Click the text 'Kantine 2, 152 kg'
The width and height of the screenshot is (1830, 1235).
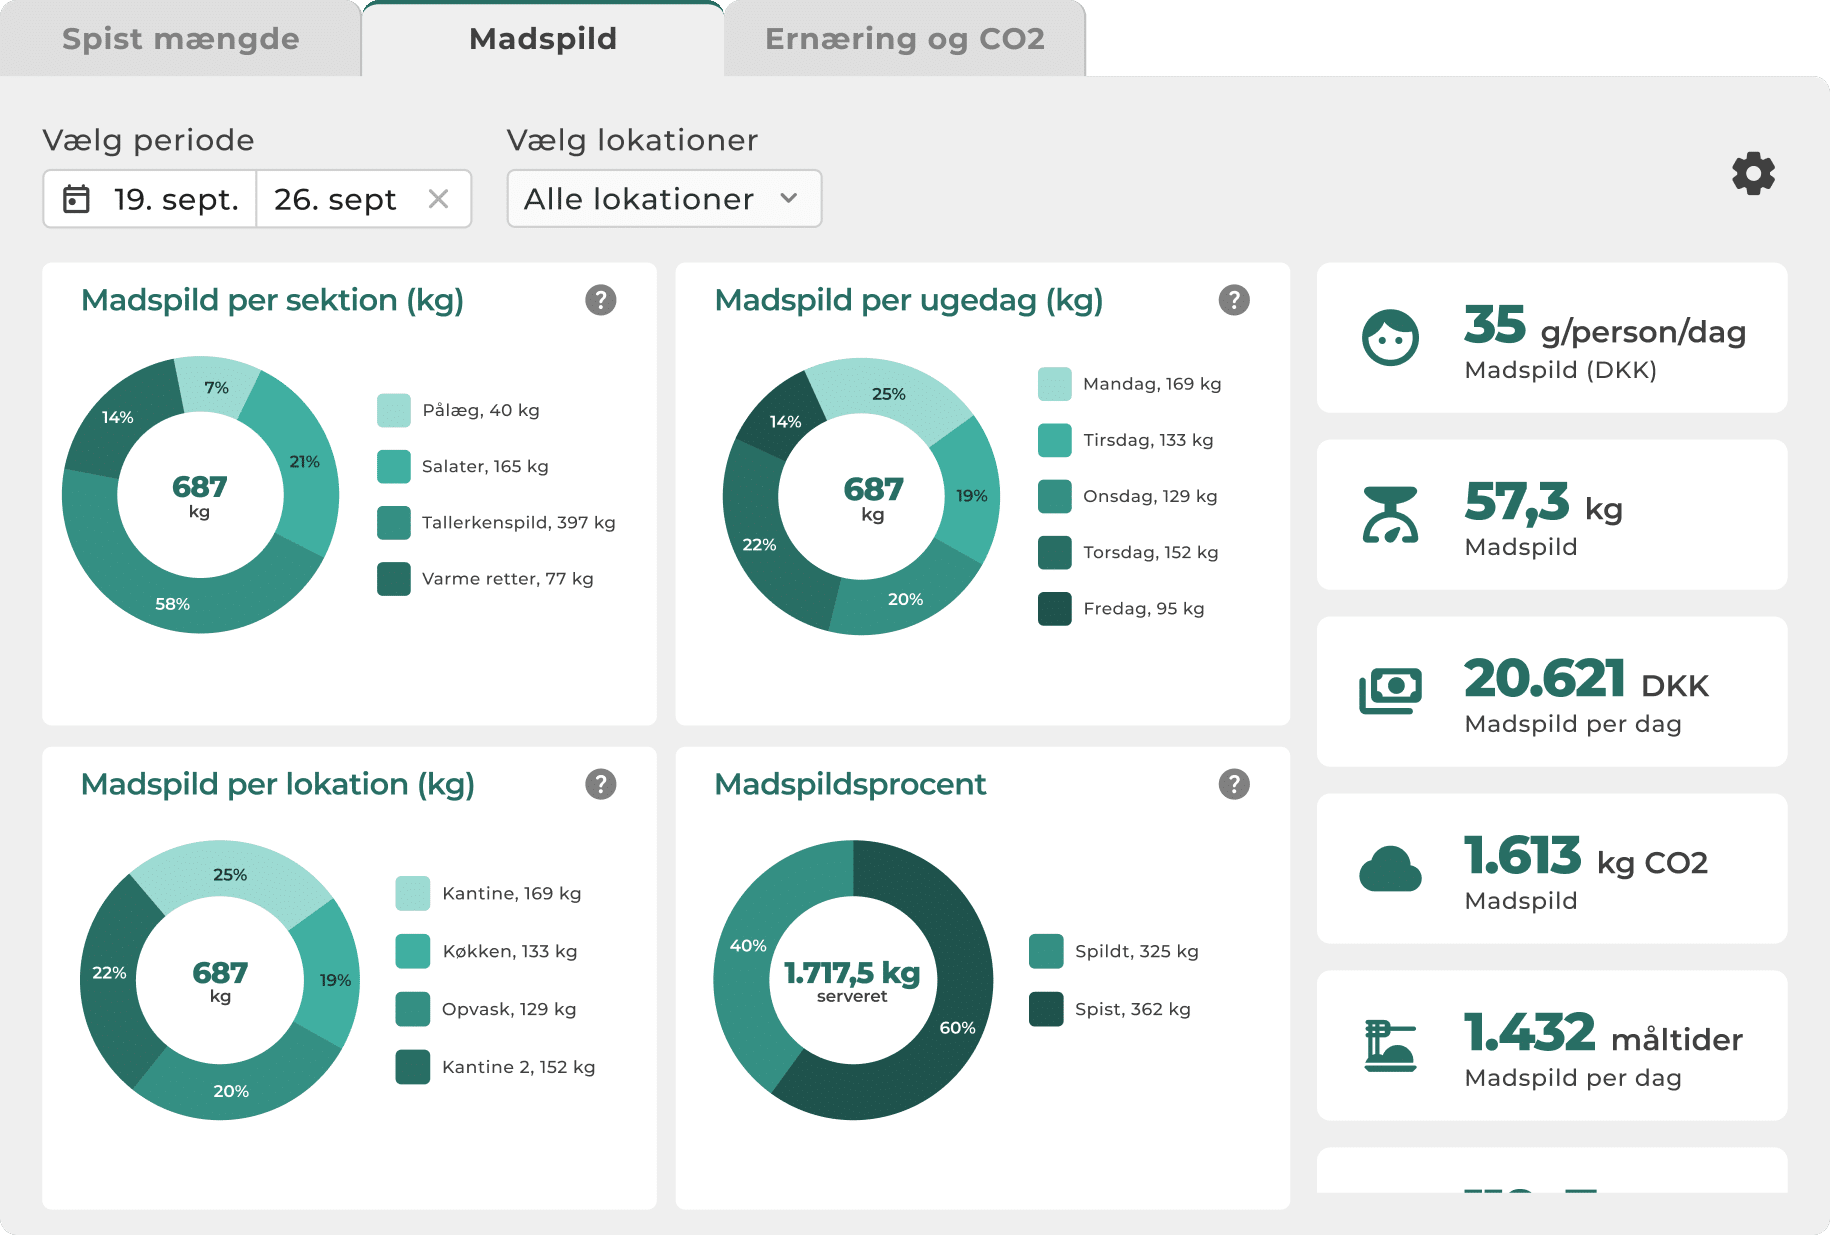pos(518,1067)
